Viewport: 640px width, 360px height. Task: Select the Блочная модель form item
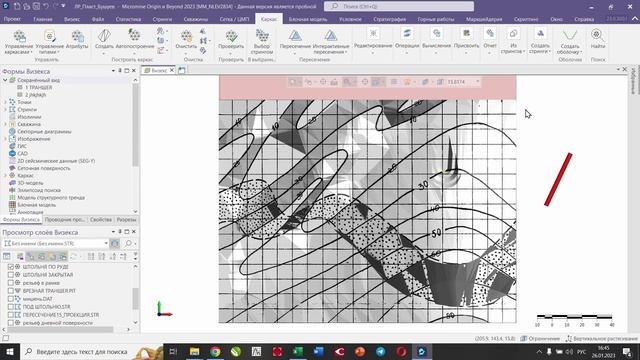click(37, 205)
